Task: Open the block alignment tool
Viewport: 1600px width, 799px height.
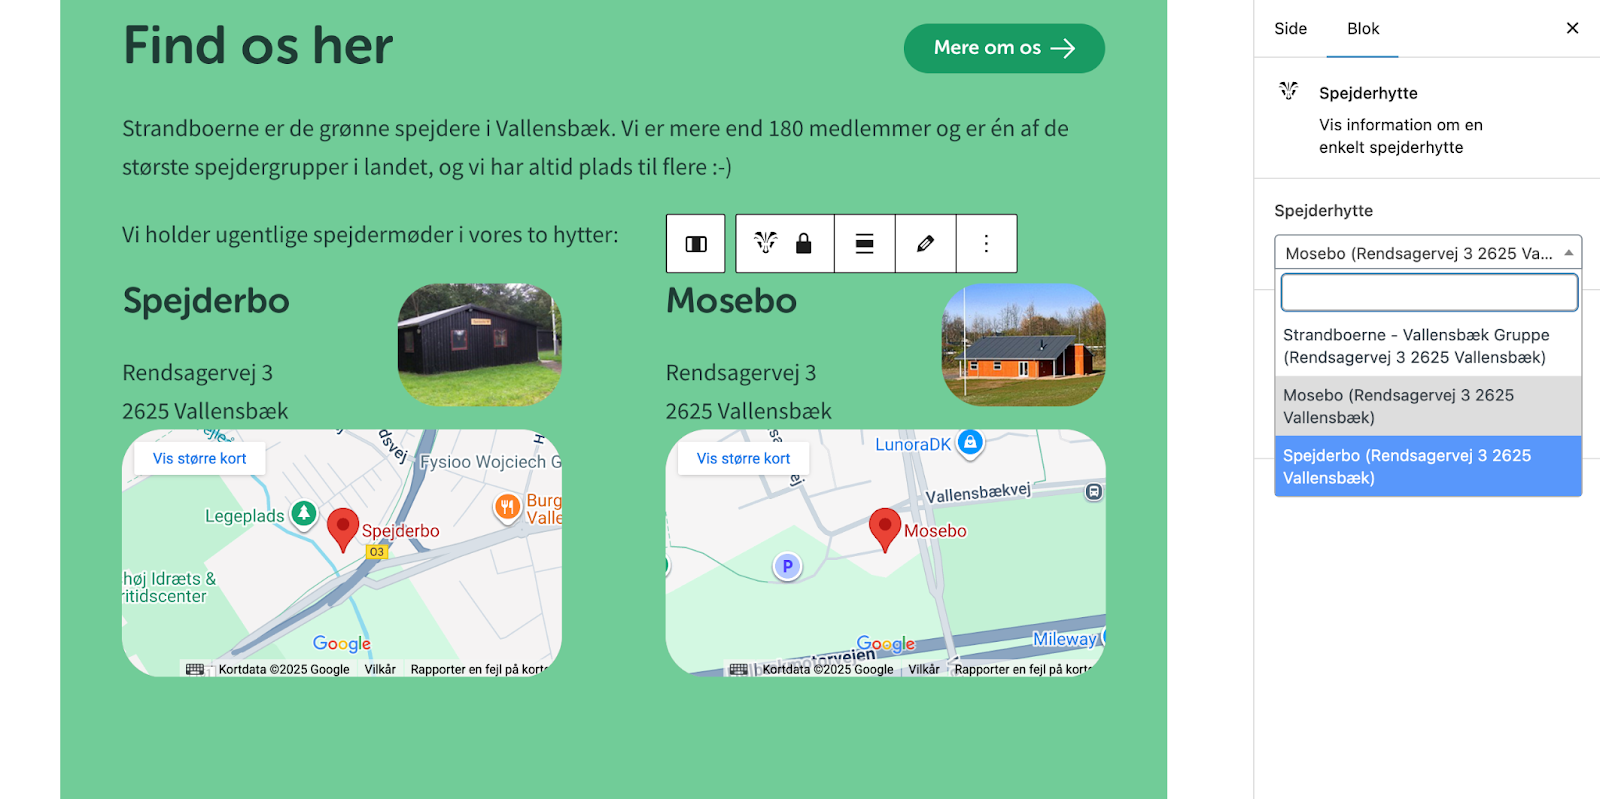Action: pyautogui.click(x=865, y=244)
